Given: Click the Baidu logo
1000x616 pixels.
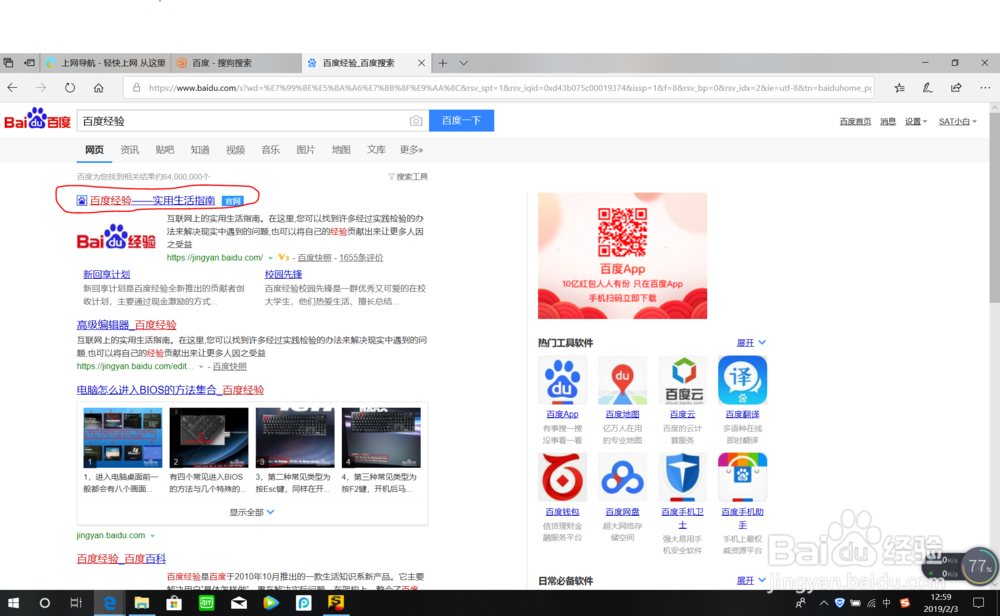Looking at the screenshot, I should pos(38,119).
